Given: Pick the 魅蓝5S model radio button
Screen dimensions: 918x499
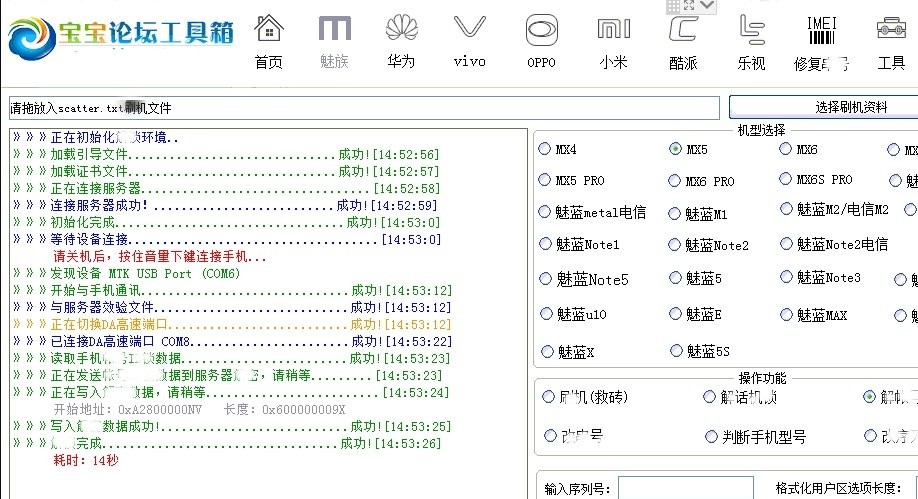Looking at the screenshot, I should [x=676, y=351].
